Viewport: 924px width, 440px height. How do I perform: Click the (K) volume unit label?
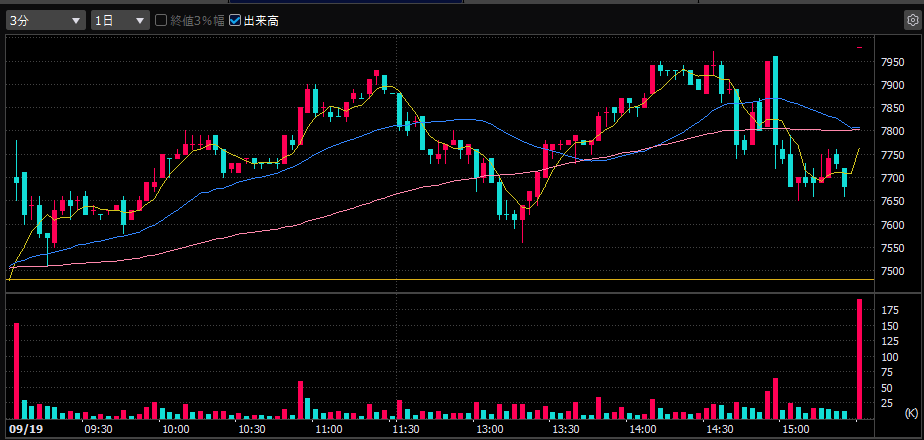(909, 413)
